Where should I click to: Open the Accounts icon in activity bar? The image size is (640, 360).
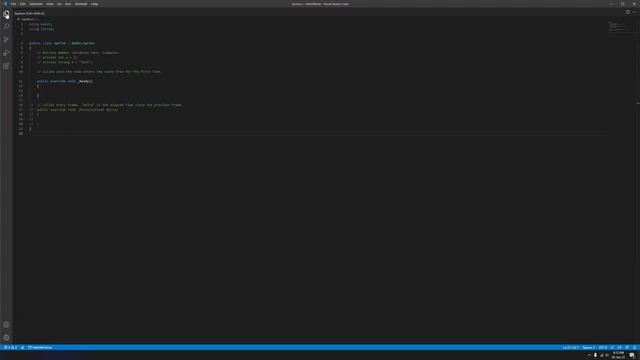tap(6, 325)
